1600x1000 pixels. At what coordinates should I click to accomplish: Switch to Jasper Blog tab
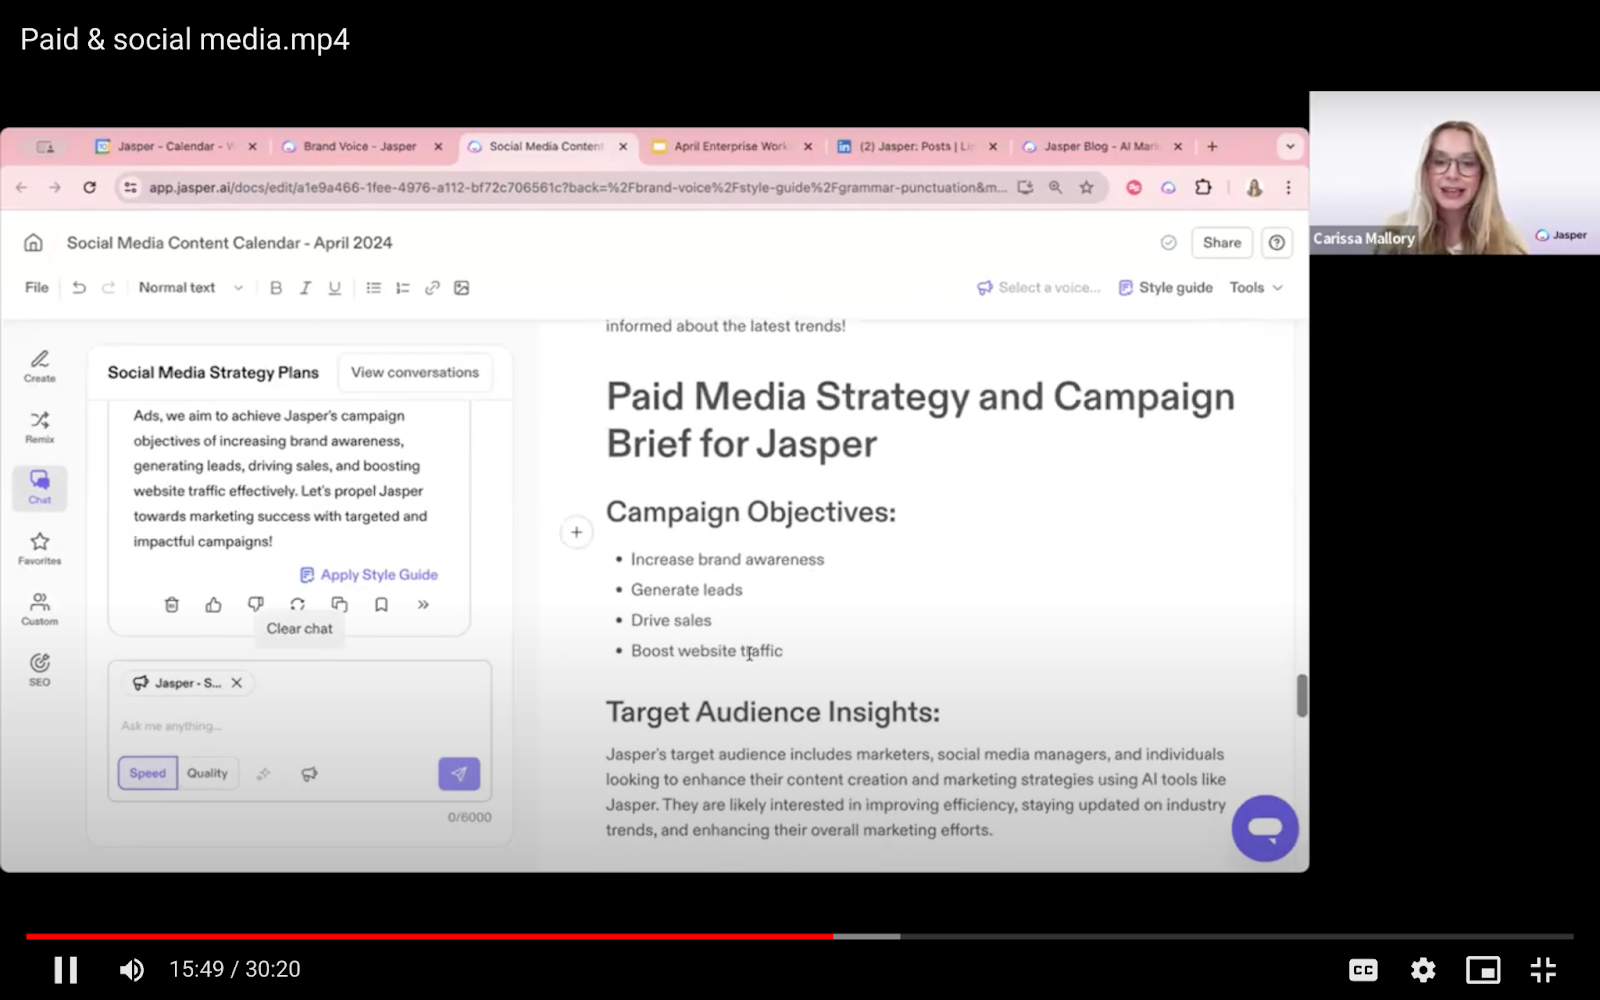point(1101,146)
